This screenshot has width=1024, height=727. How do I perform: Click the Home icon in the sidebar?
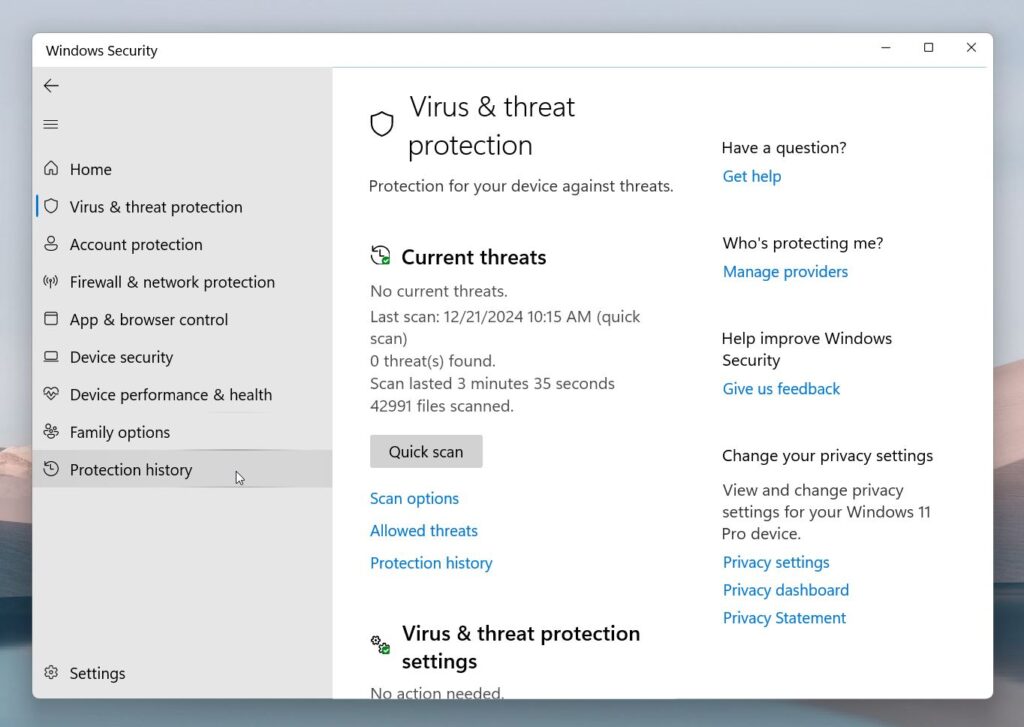tap(51, 169)
